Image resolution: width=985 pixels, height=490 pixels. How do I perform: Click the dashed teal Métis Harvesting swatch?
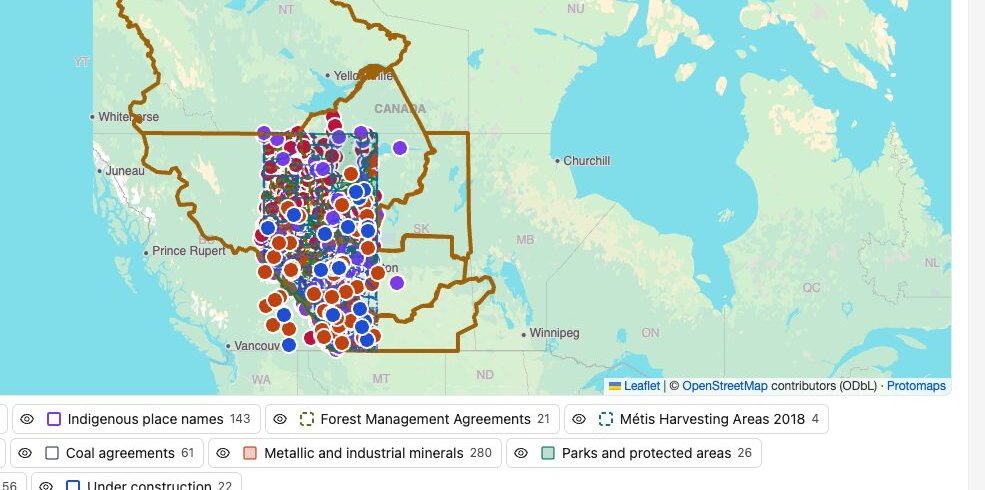click(606, 419)
